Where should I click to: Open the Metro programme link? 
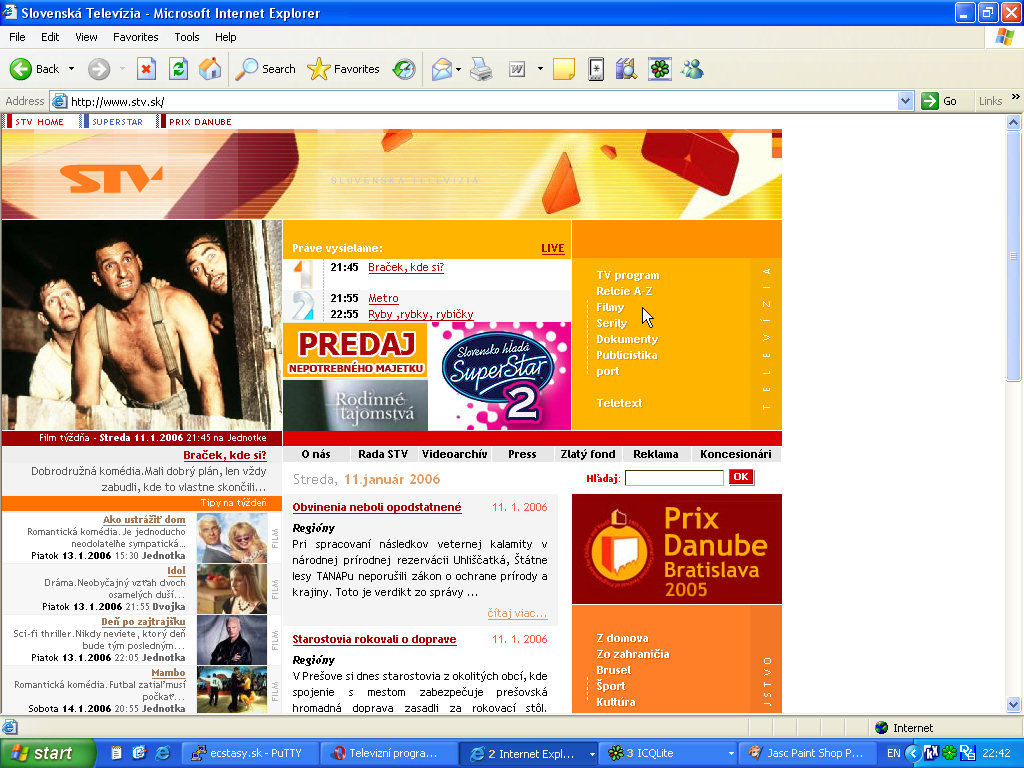[x=383, y=298]
